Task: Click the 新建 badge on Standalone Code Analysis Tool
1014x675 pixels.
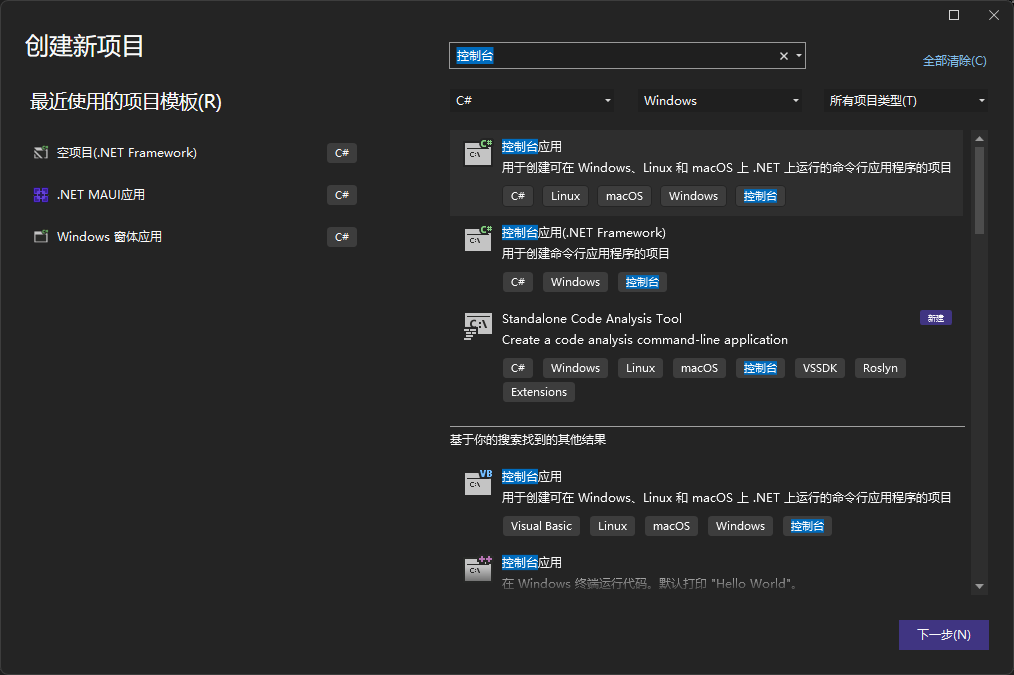Action: (x=936, y=318)
